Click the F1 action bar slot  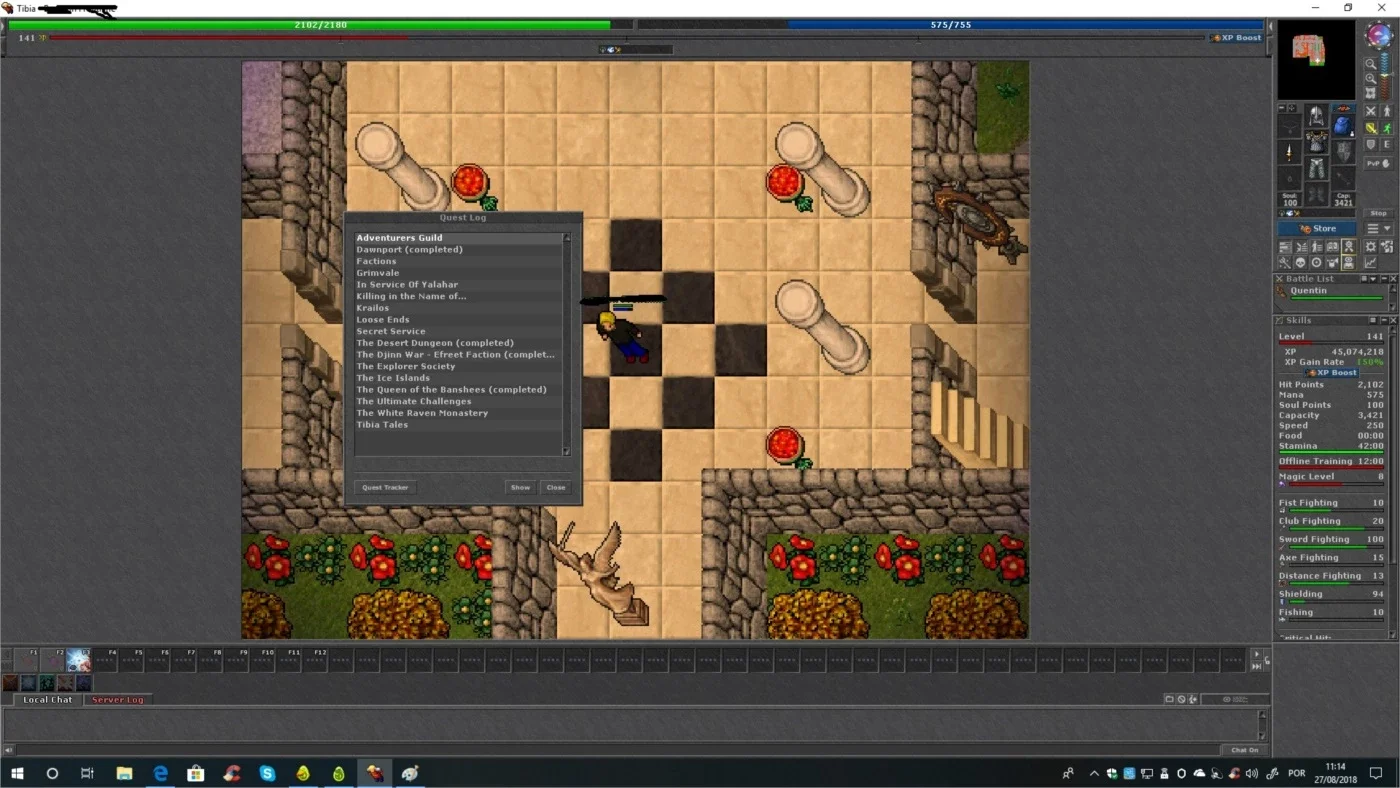pyautogui.click(x=26, y=660)
